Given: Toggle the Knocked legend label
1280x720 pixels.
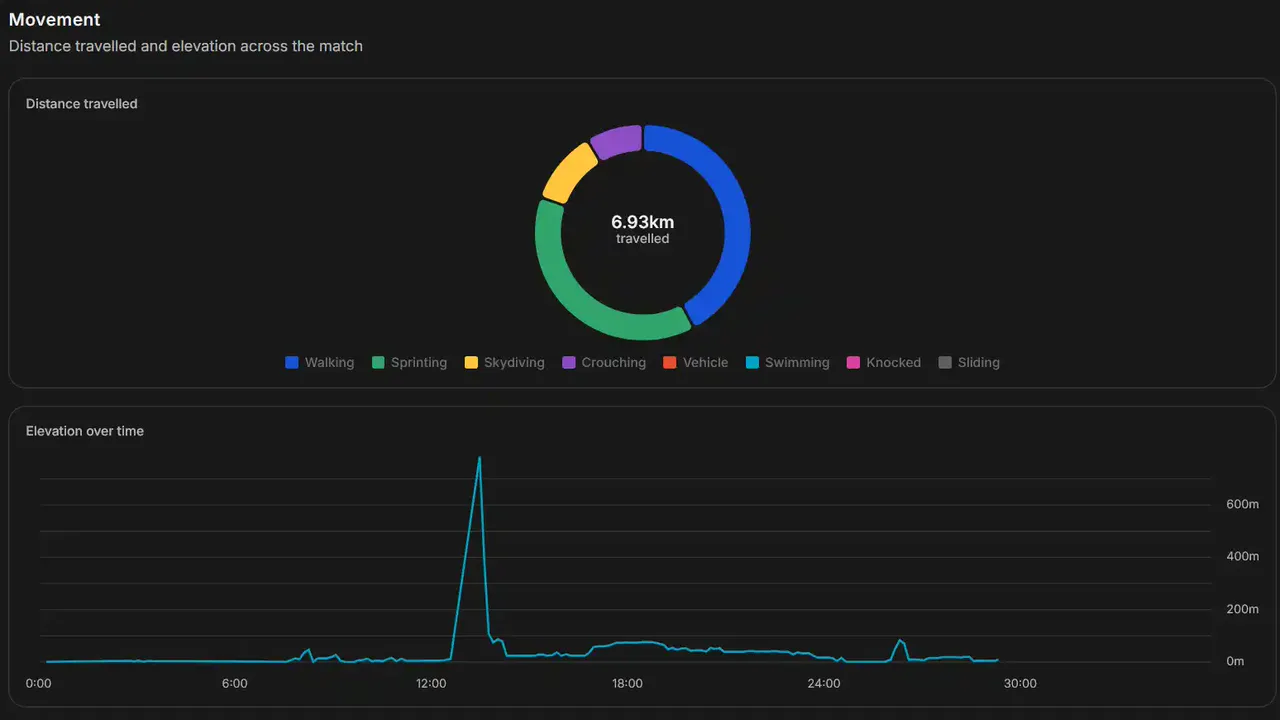Looking at the screenshot, I should coord(893,363).
